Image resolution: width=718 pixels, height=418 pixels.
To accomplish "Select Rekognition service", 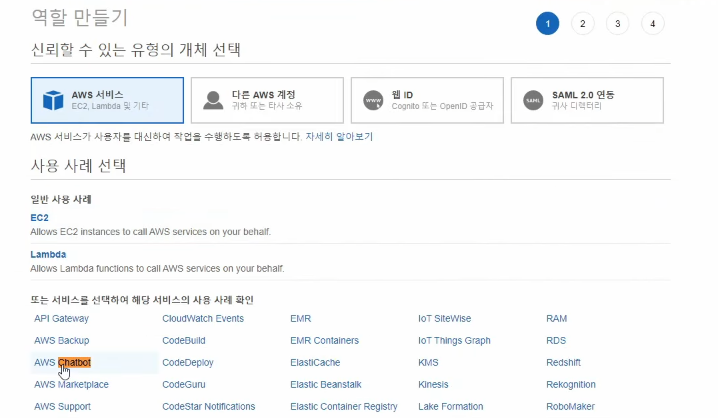I will [x=571, y=385].
